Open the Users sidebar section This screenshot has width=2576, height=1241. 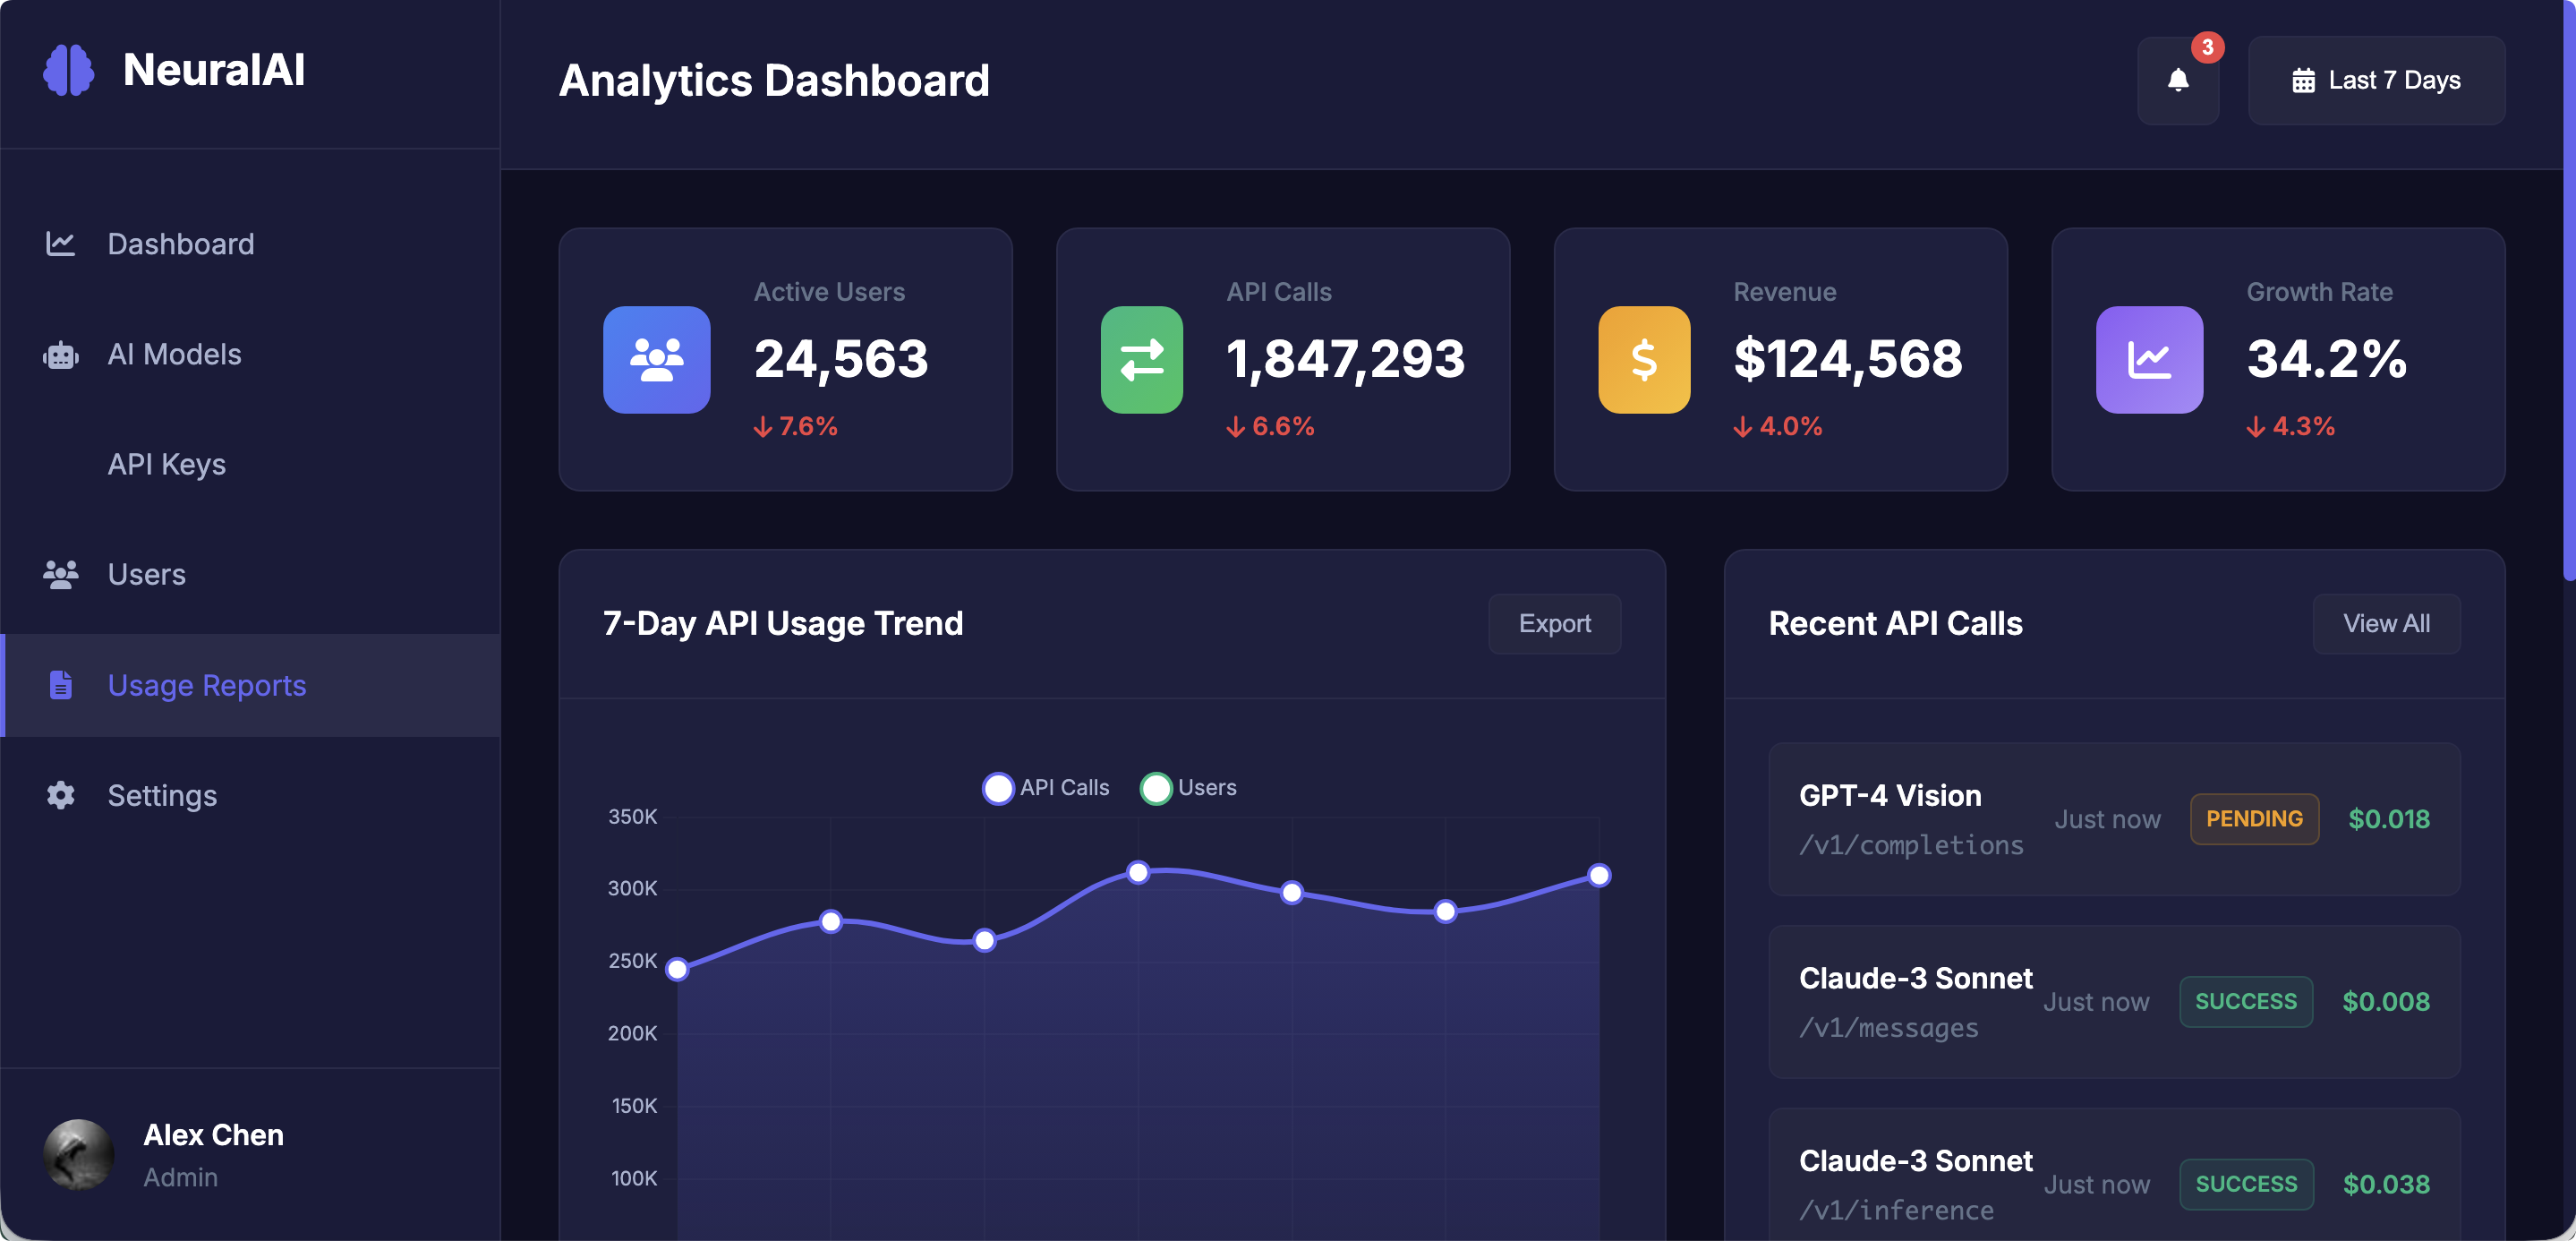tap(146, 574)
